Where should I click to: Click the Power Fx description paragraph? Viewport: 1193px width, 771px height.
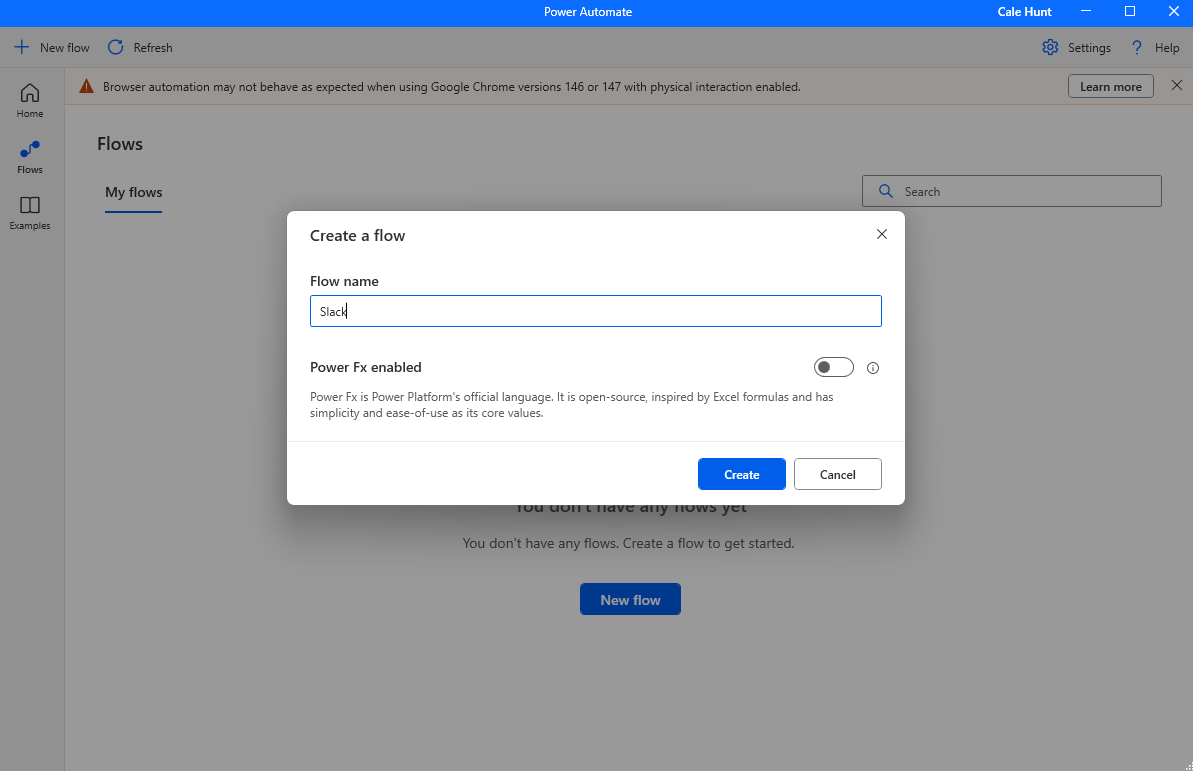571,405
